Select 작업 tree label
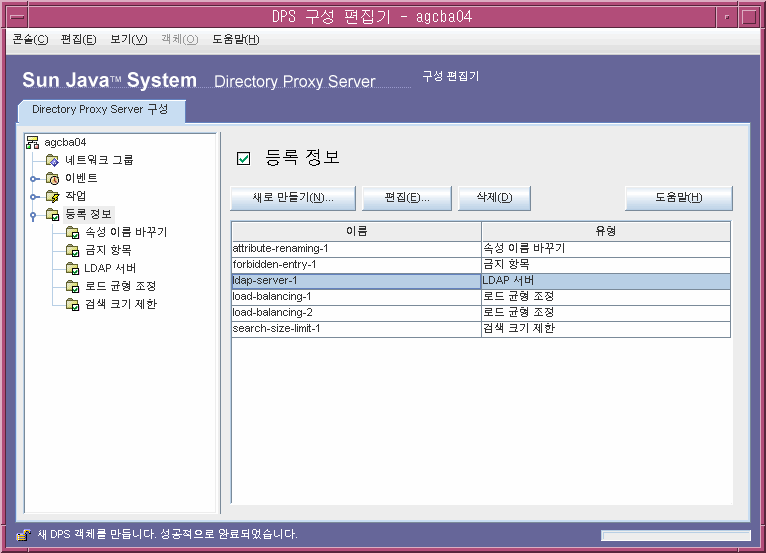The image size is (766, 553). pos(76,196)
